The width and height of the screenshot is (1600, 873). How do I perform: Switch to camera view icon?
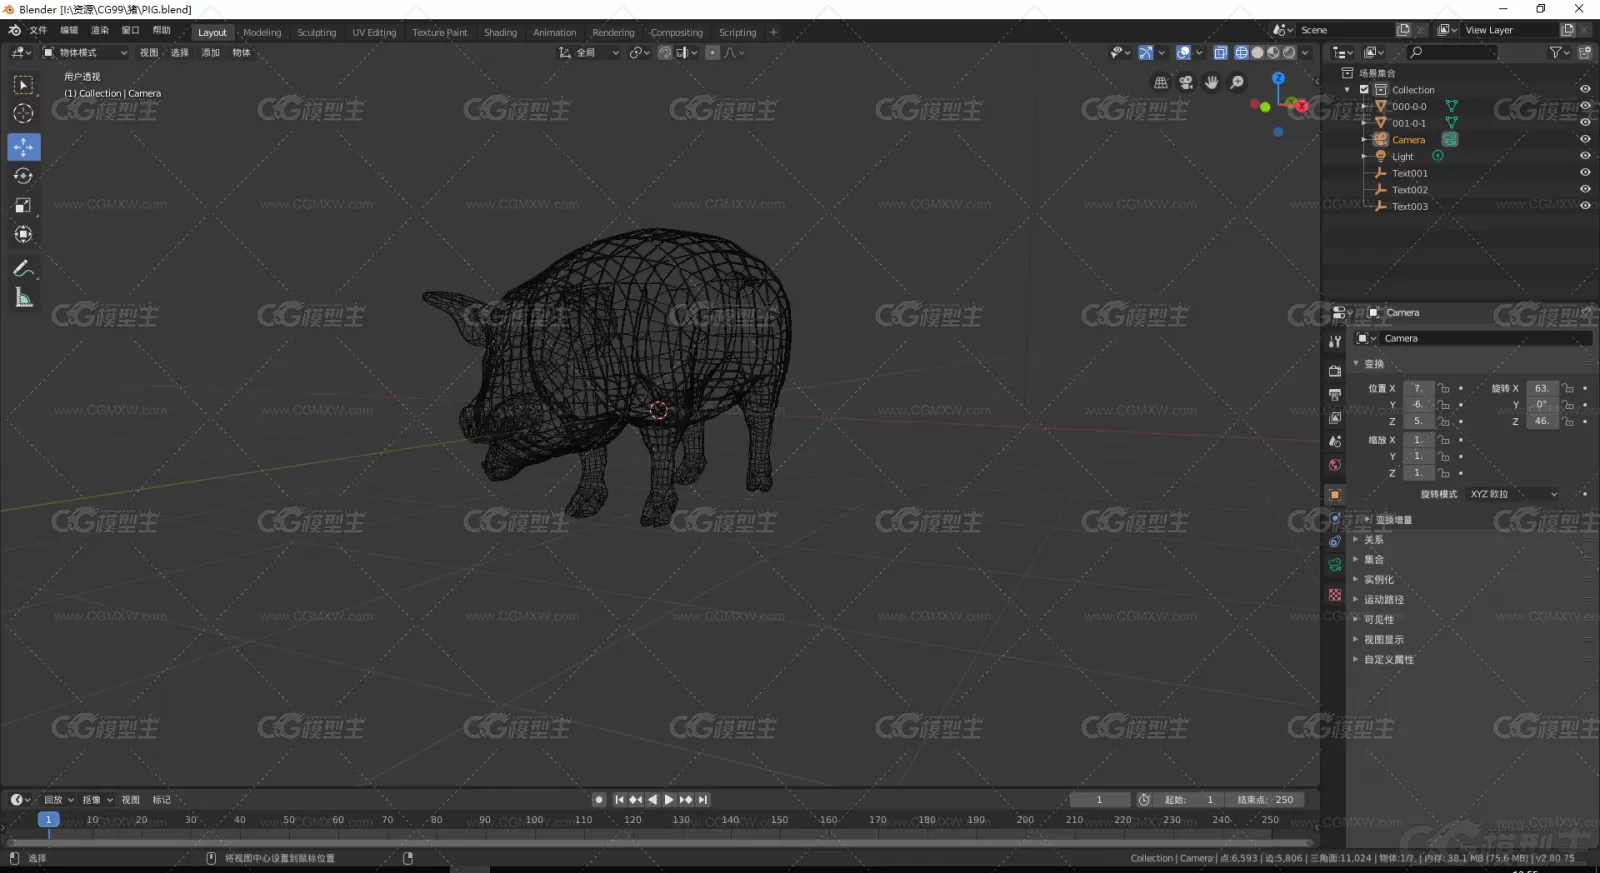[x=1186, y=83]
